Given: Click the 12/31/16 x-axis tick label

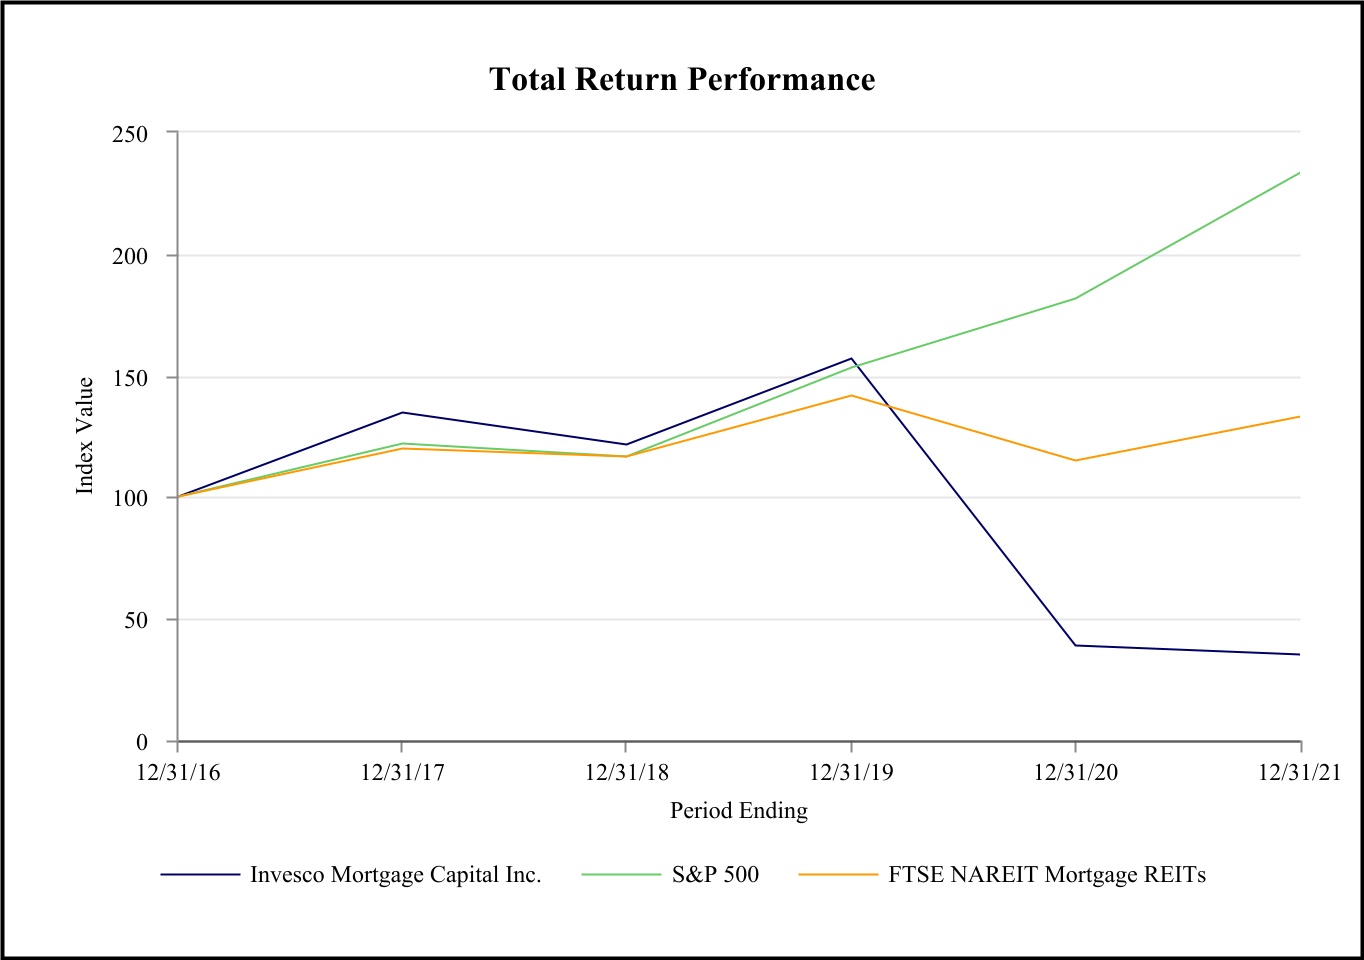Looking at the screenshot, I should (x=178, y=773).
